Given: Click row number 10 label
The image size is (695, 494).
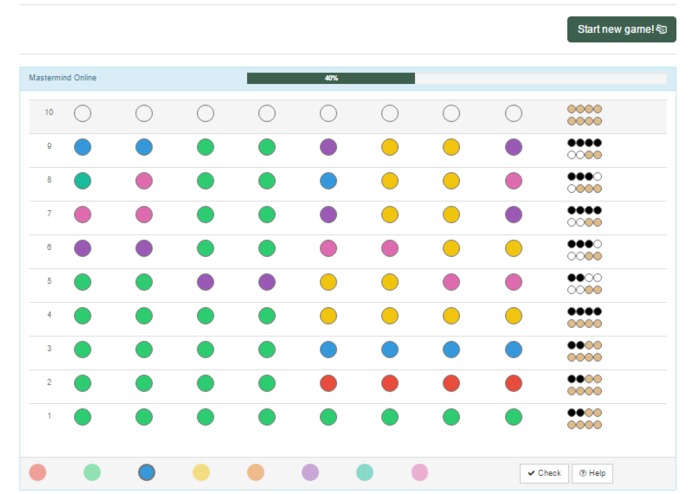Looking at the screenshot, I should tap(49, 113).
